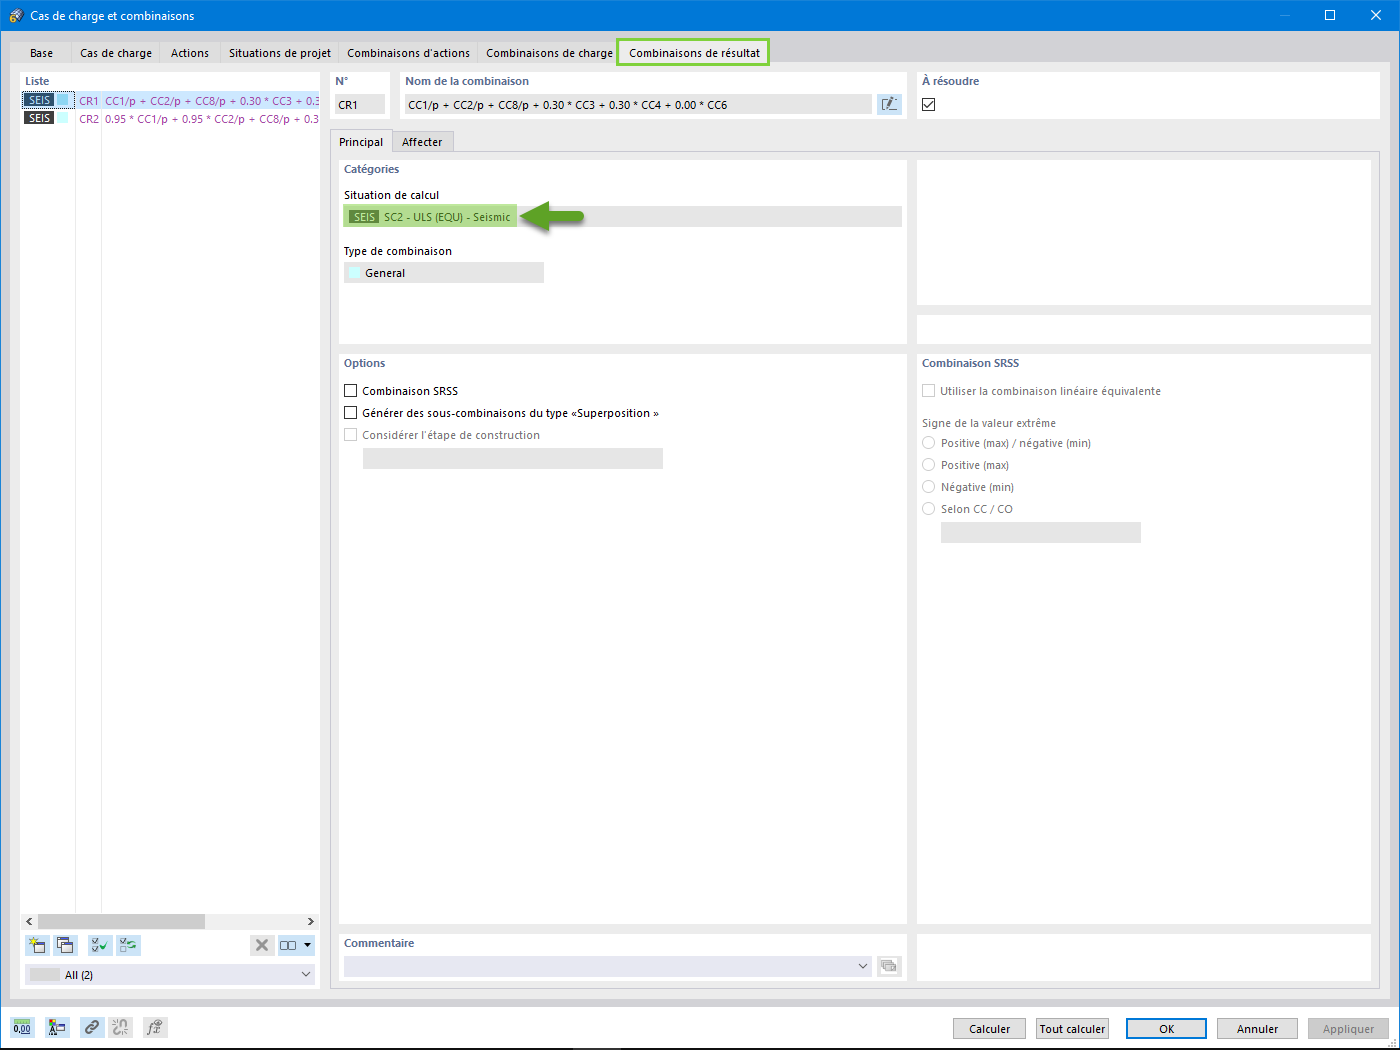Open Type de combinaison General selector

(x=444, y=273)
